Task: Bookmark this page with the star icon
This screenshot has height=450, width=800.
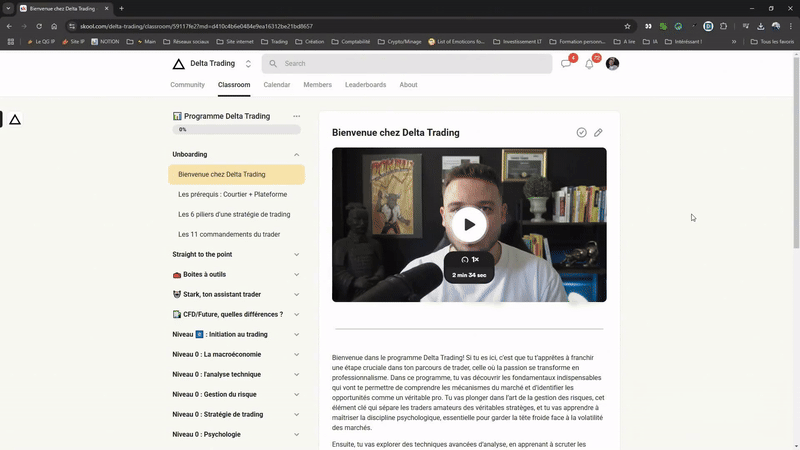Action: pos(627,26)
